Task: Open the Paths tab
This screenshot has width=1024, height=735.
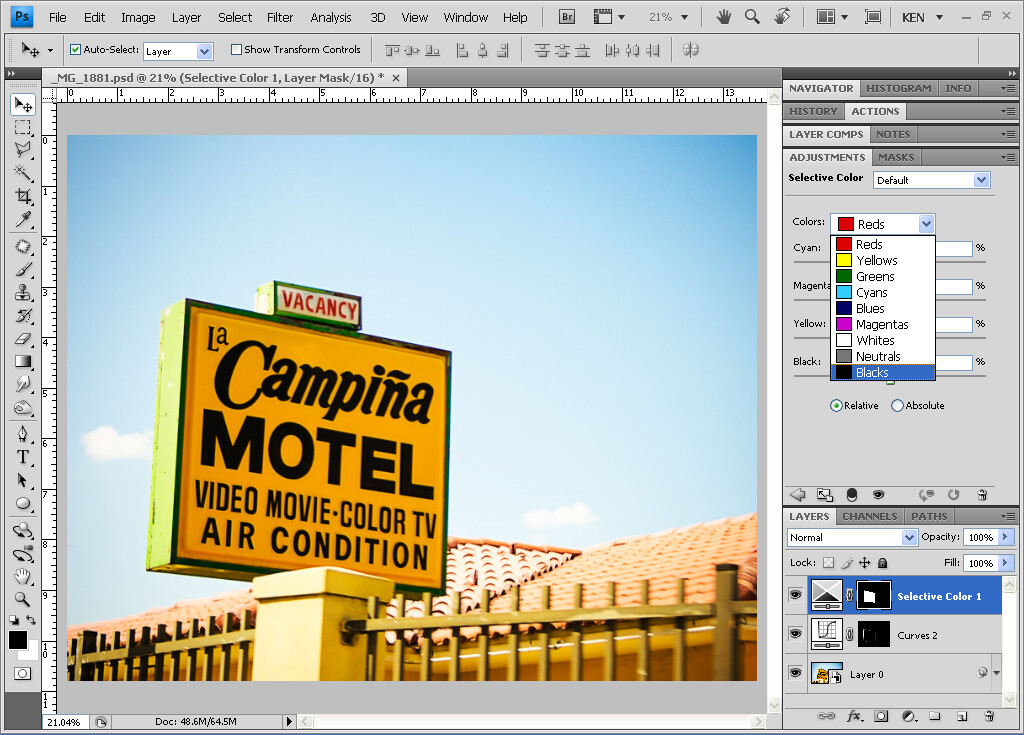Action: pyautogui.click(x=929, y=516)
